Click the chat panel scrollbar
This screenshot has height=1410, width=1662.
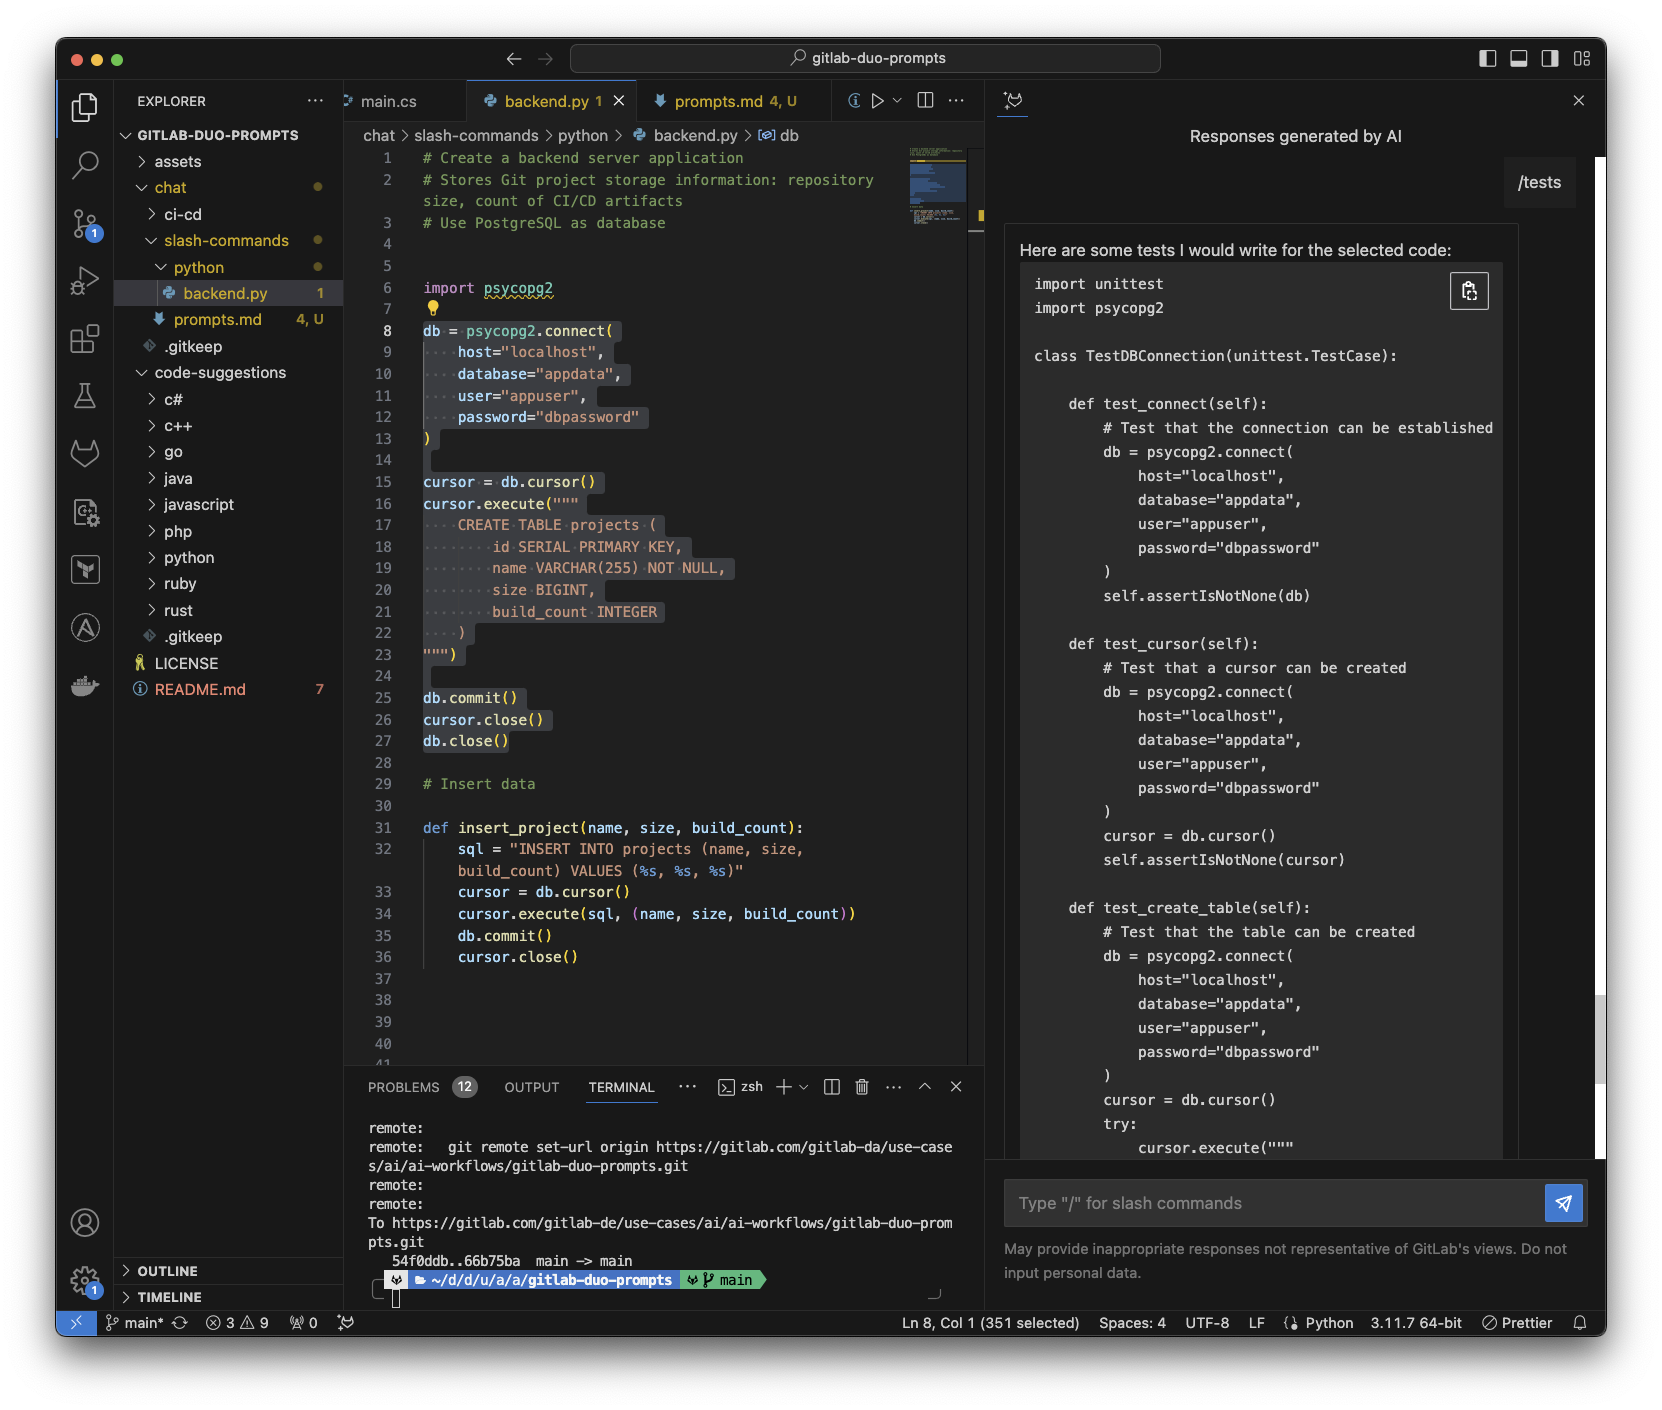1600,1039
